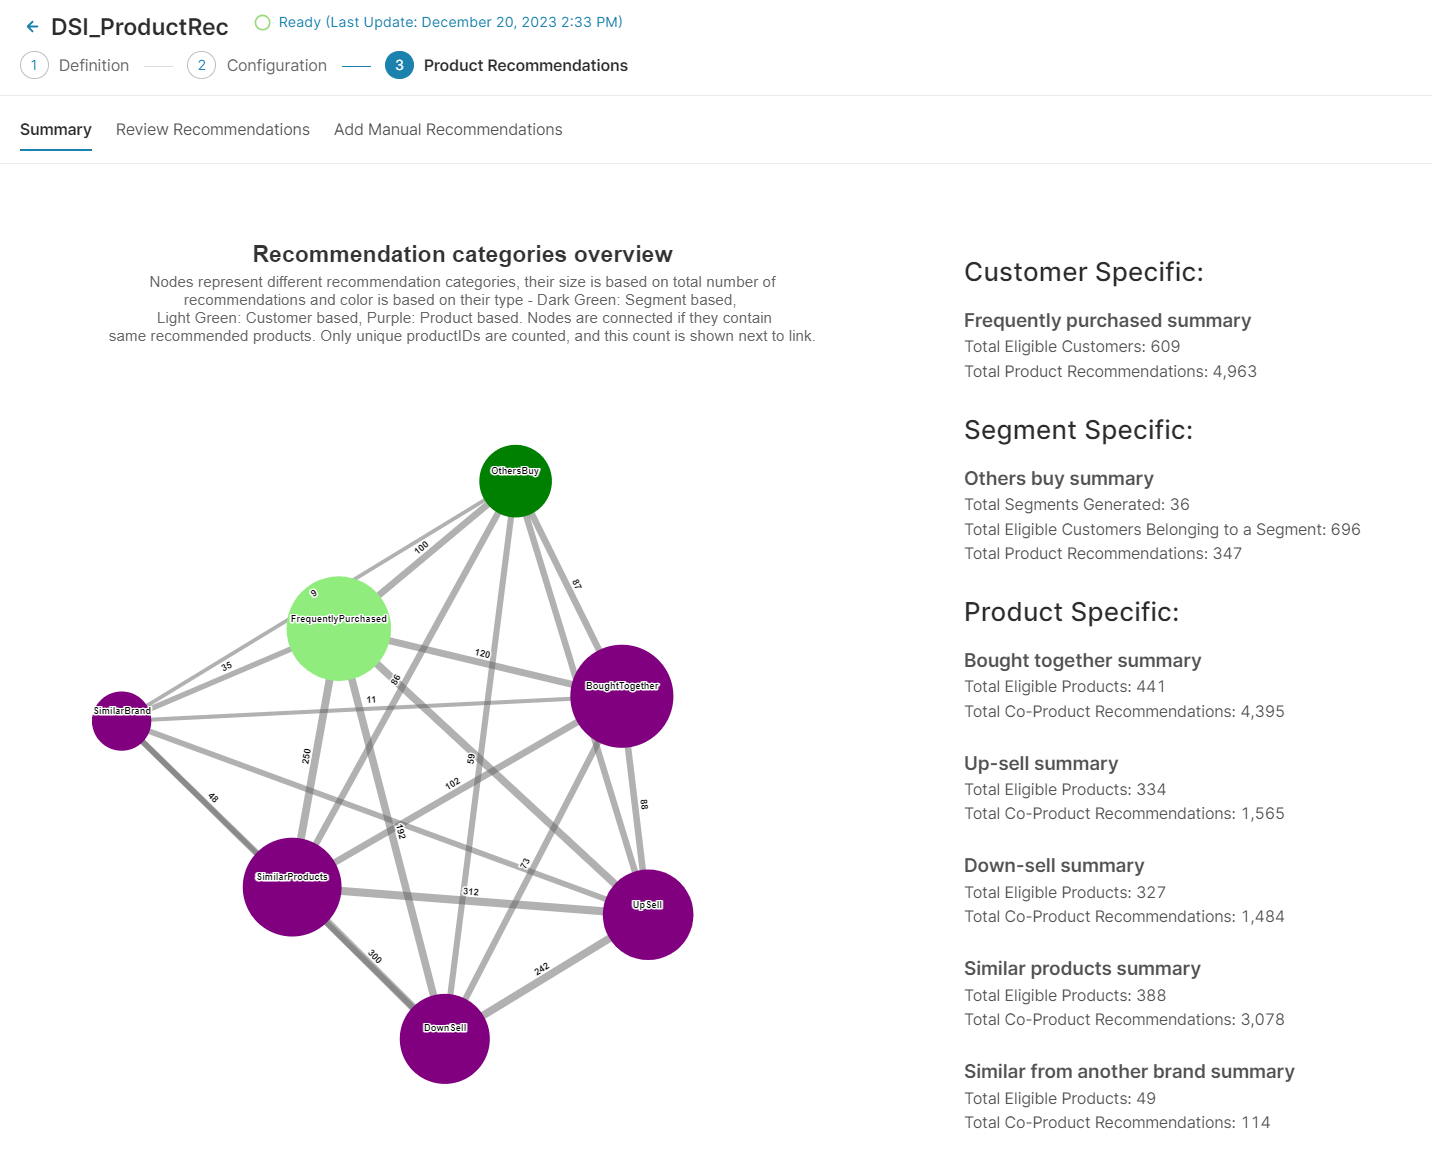Open Add Manual Recommendations tab
The width and height of the screenshot is (1432, 1156).
(448, 130)
